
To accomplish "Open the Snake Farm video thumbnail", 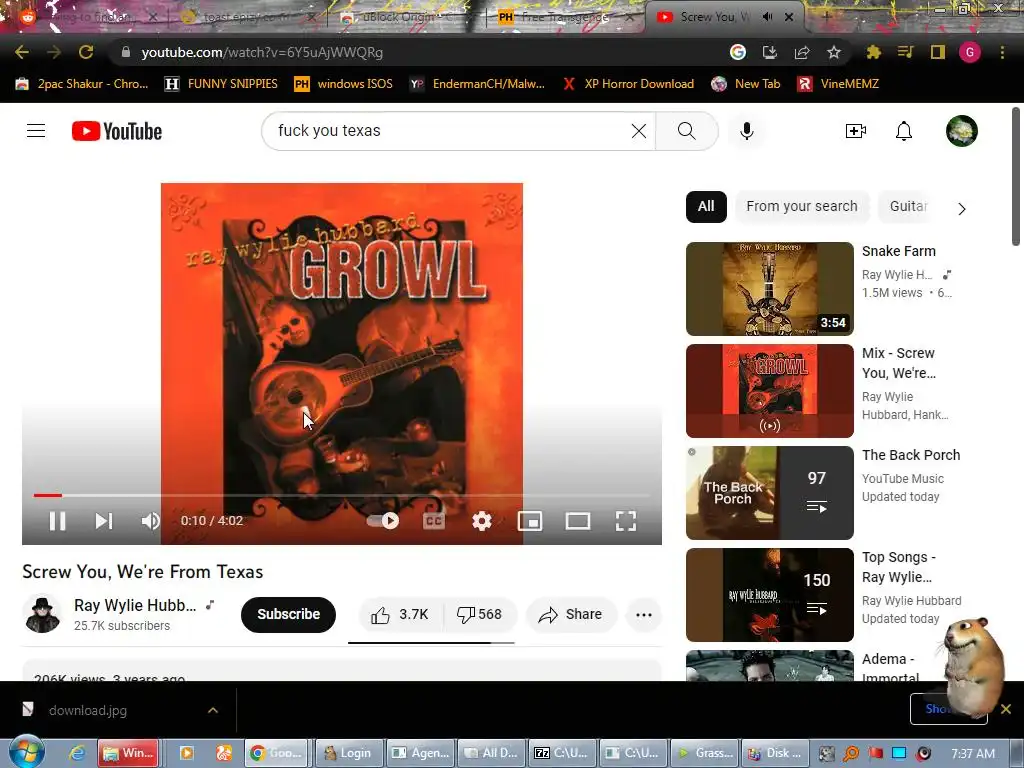I will 769,289.
